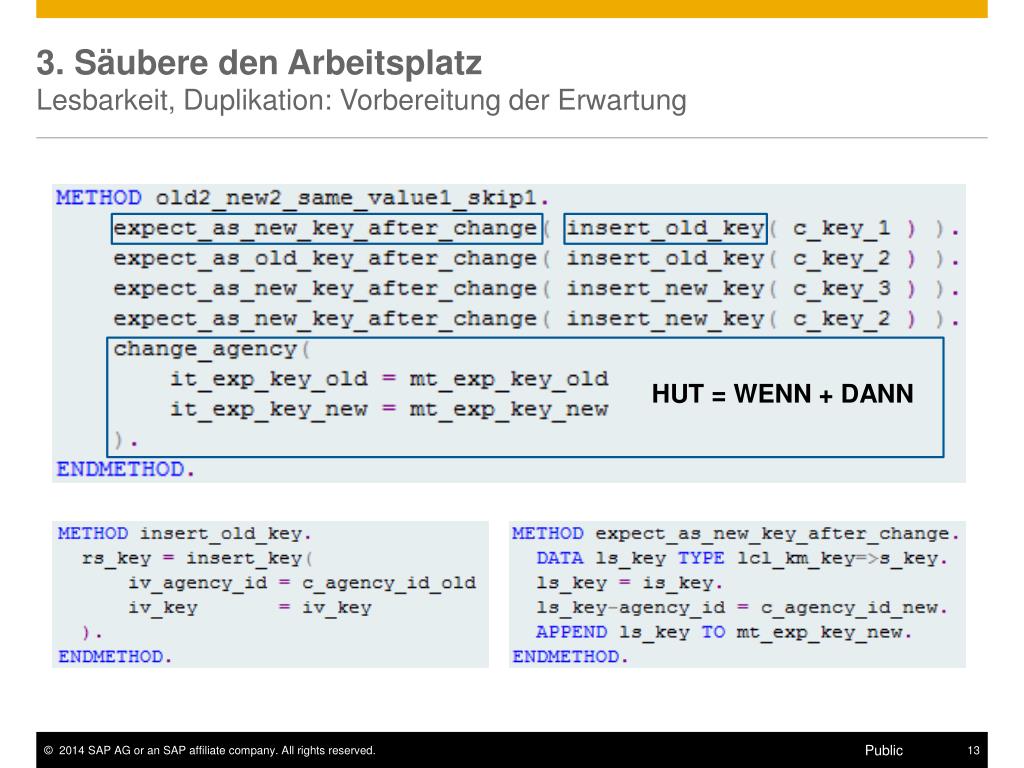Click ENDMETHOD closing the old2_new2_same_value1_skip1 method
The width and height of the screenshot is (1024, 768).
pyautogui.click(x=125, y=469)
